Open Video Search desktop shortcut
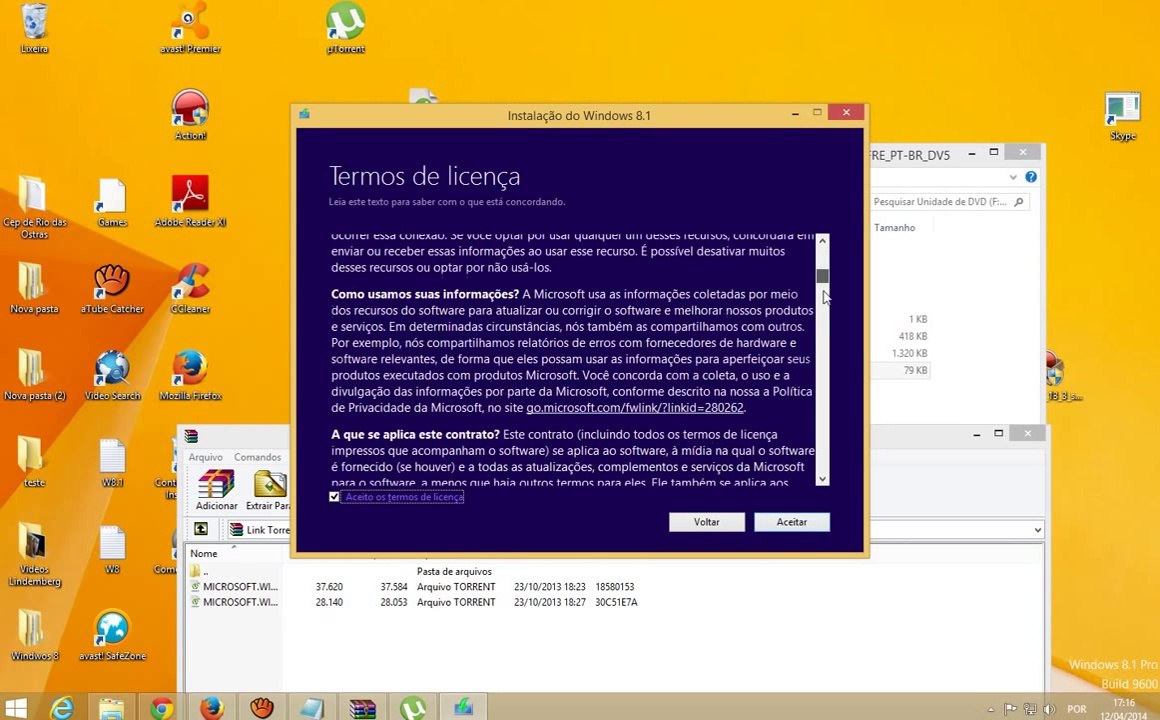1160x720 pixels. click(112, 375)
